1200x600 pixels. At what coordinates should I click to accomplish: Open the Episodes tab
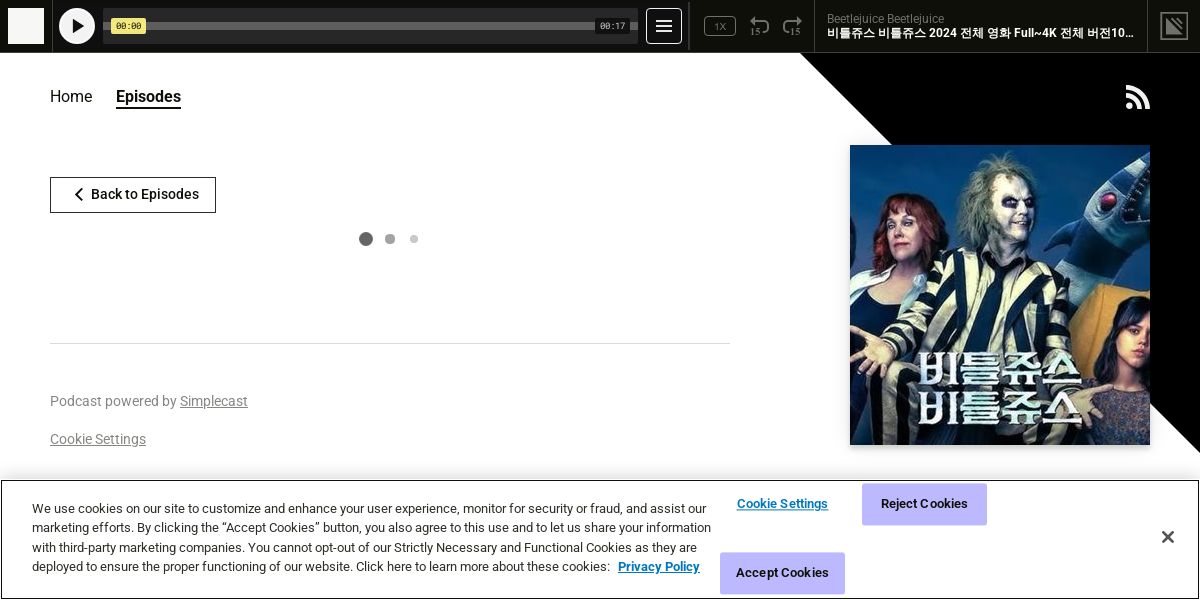click(148, 97)
